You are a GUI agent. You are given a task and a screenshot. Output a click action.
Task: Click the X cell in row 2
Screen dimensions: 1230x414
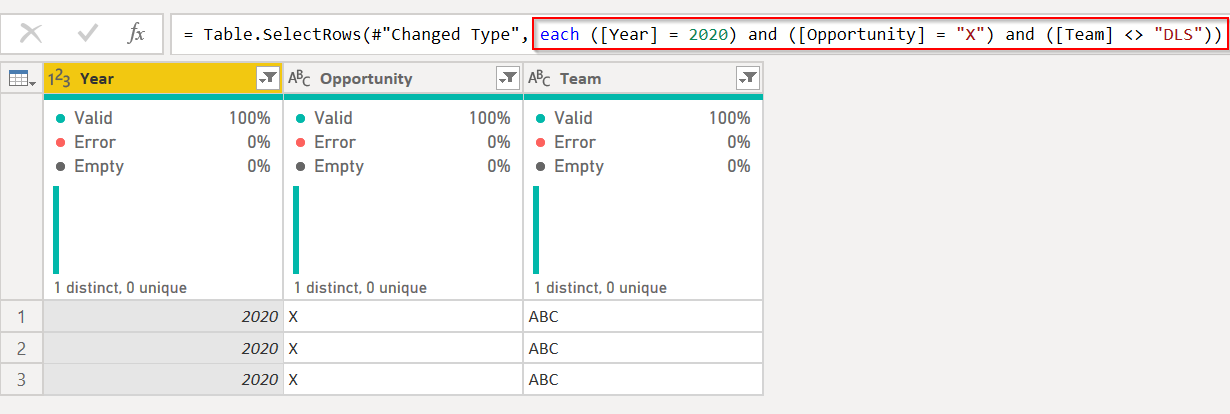(x=403, y=348)
